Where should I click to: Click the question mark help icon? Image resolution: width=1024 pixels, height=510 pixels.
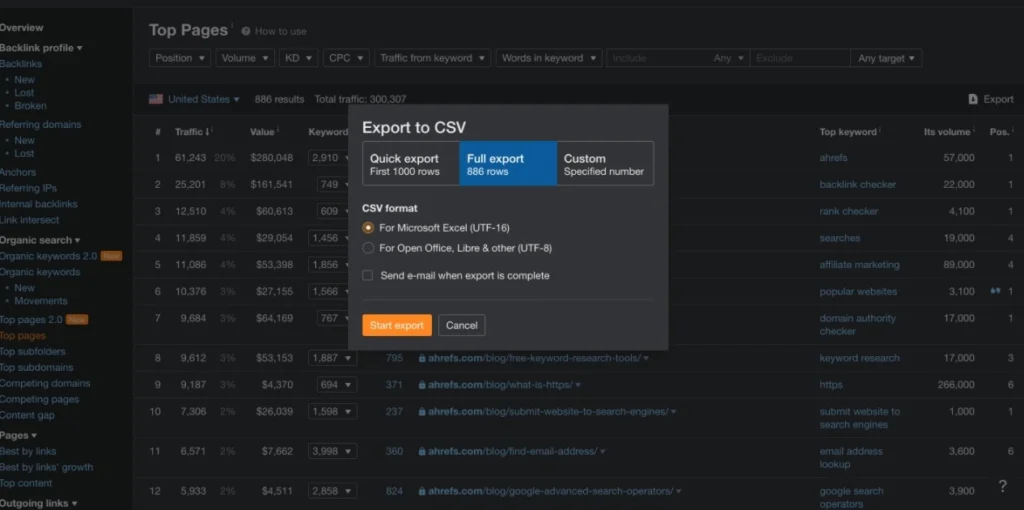[x=1002, y=486]
